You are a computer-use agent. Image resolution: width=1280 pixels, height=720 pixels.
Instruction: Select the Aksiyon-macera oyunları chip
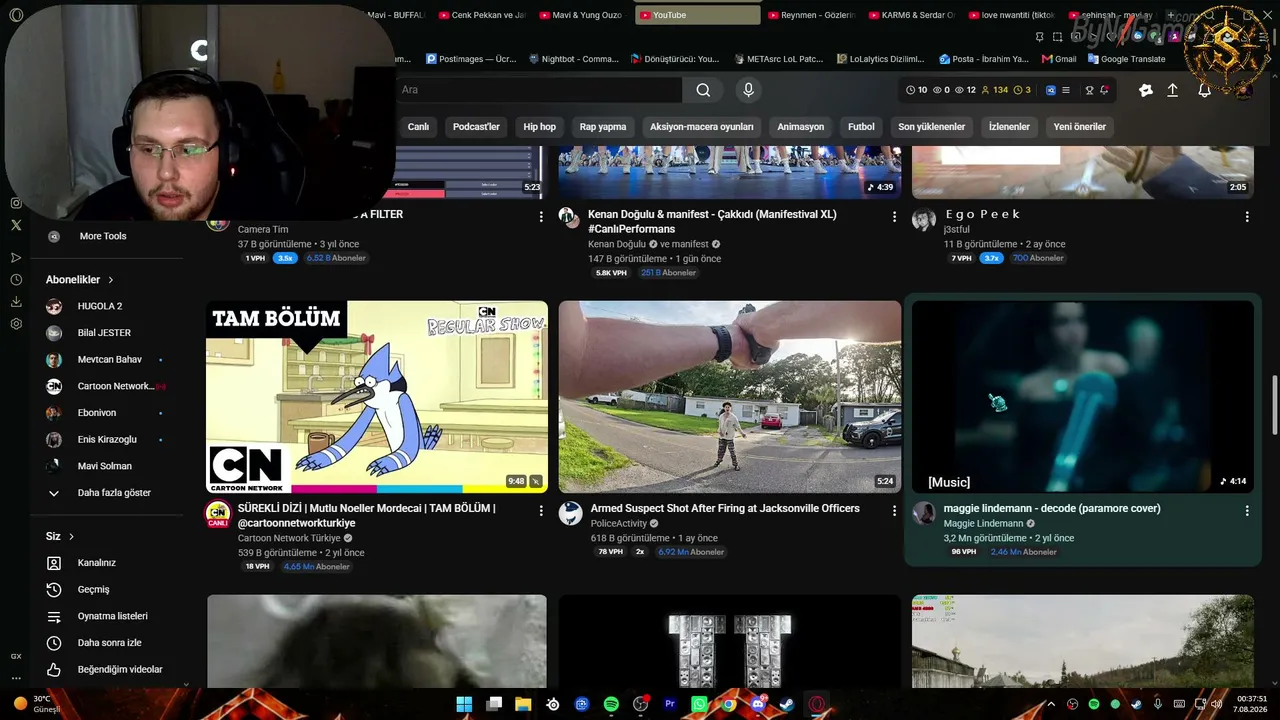click(x=702, y=127)
